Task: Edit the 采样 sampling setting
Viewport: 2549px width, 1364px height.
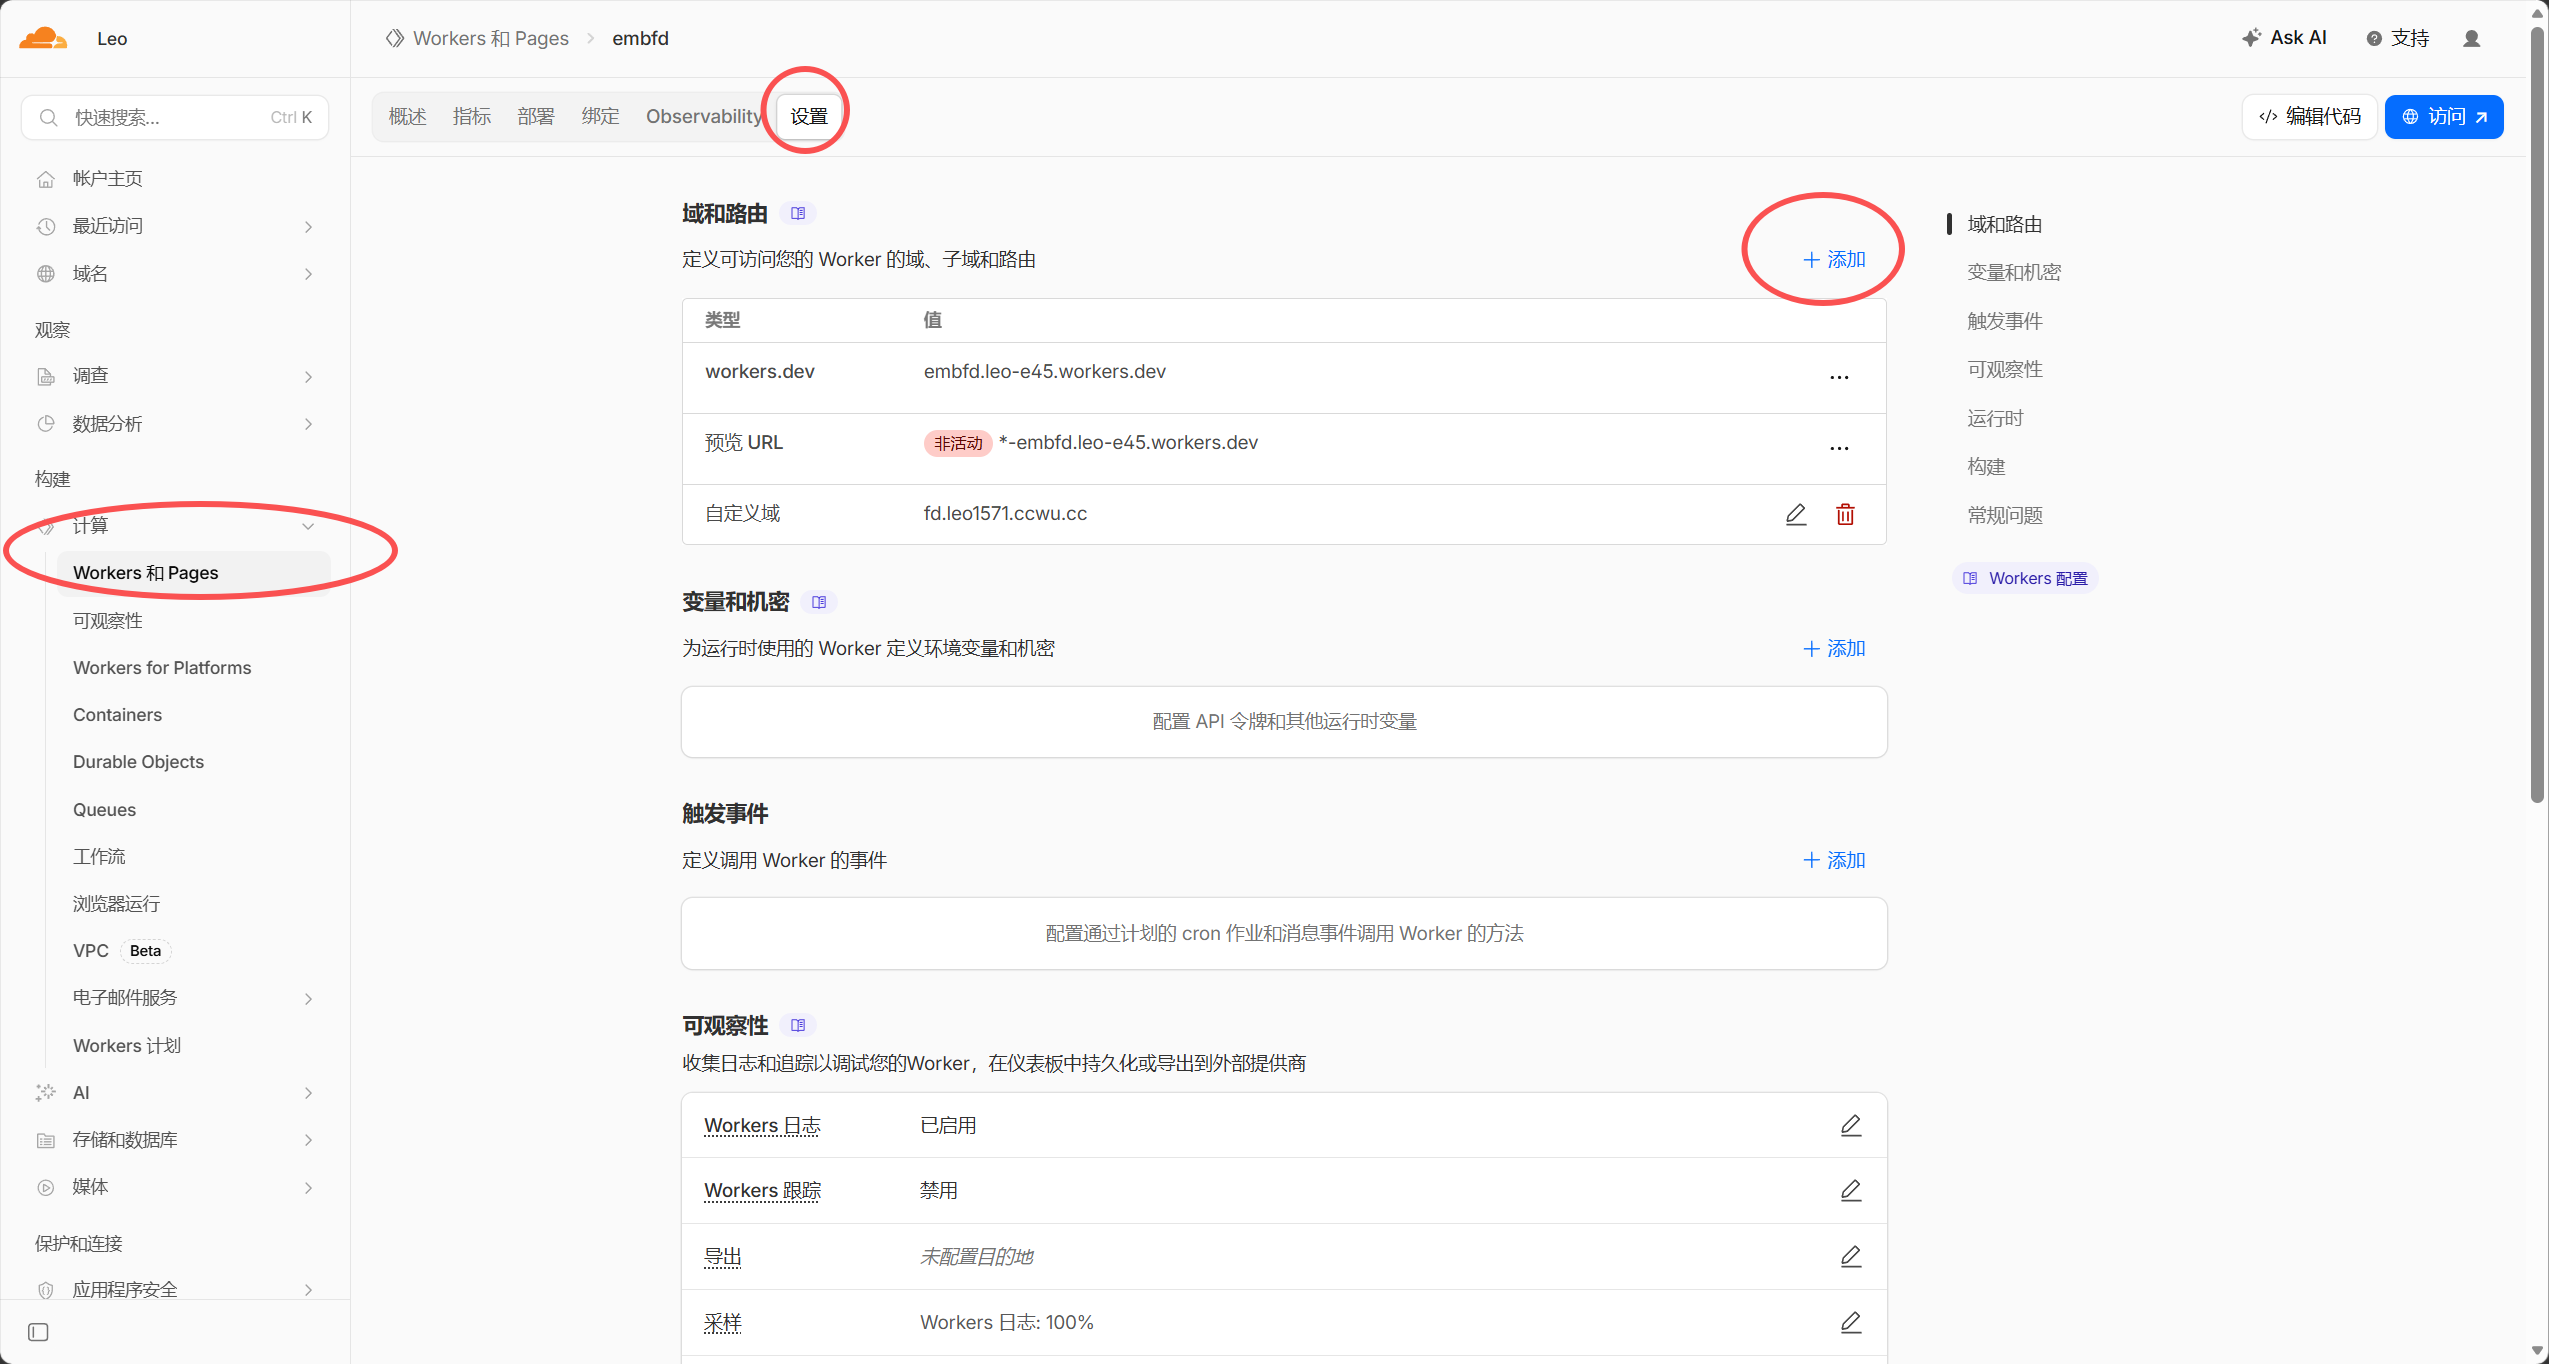Action: click(1851, 1322)
